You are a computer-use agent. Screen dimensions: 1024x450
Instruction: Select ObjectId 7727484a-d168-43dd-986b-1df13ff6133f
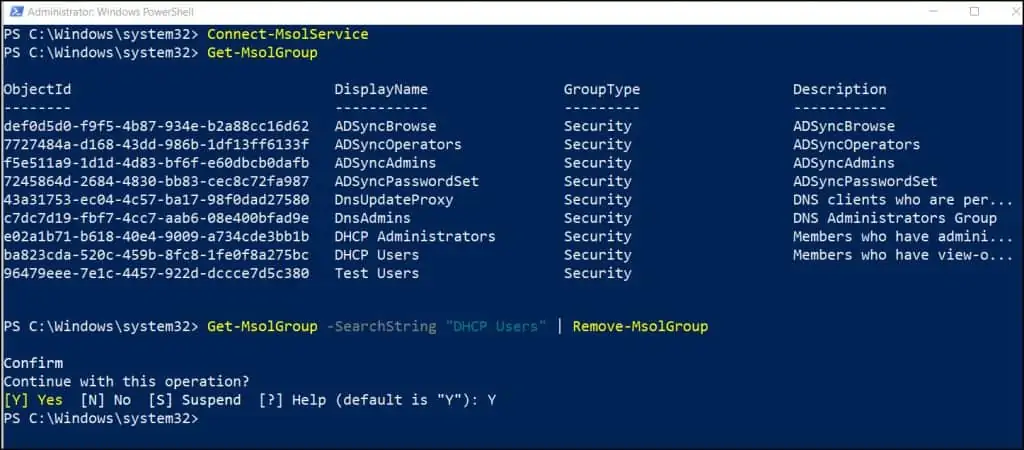156,144
